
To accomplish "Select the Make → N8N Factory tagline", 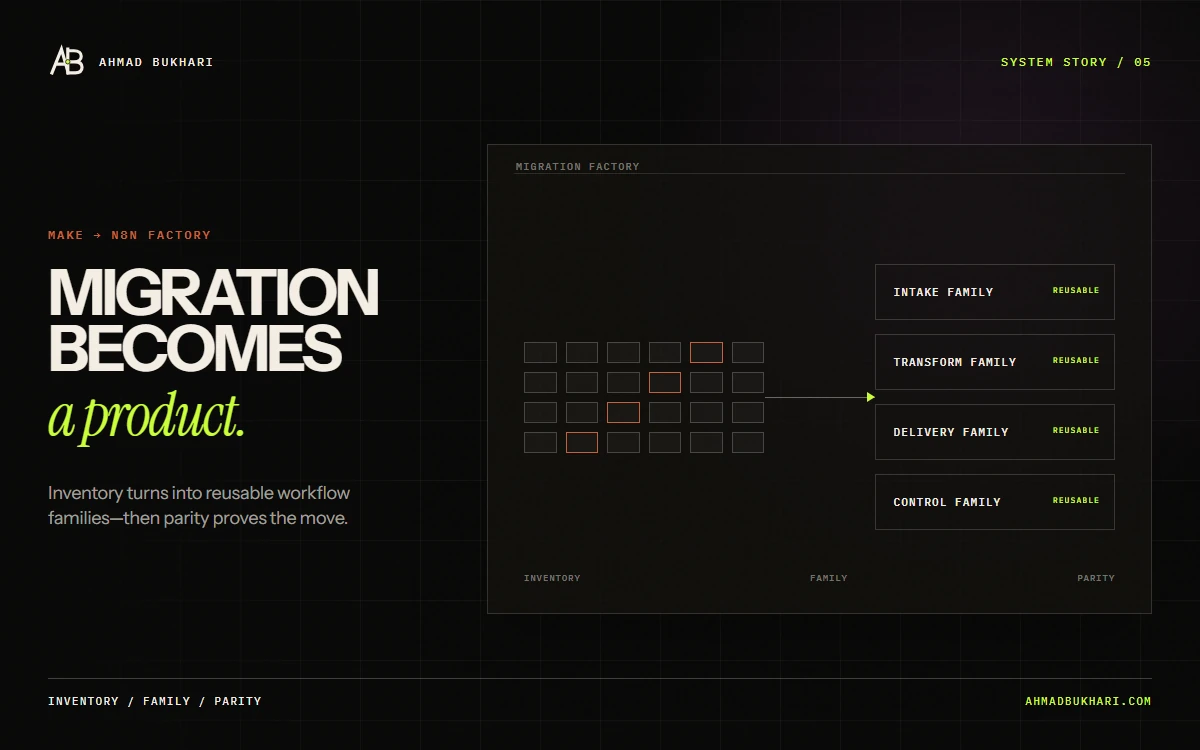I will (130, 235).
